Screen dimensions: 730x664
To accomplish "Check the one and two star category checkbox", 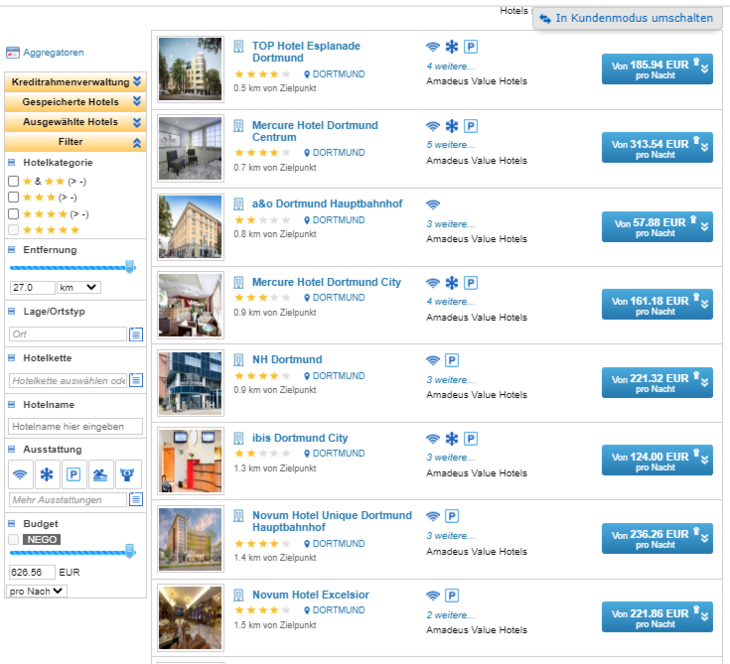I will (x=14, y=181).
